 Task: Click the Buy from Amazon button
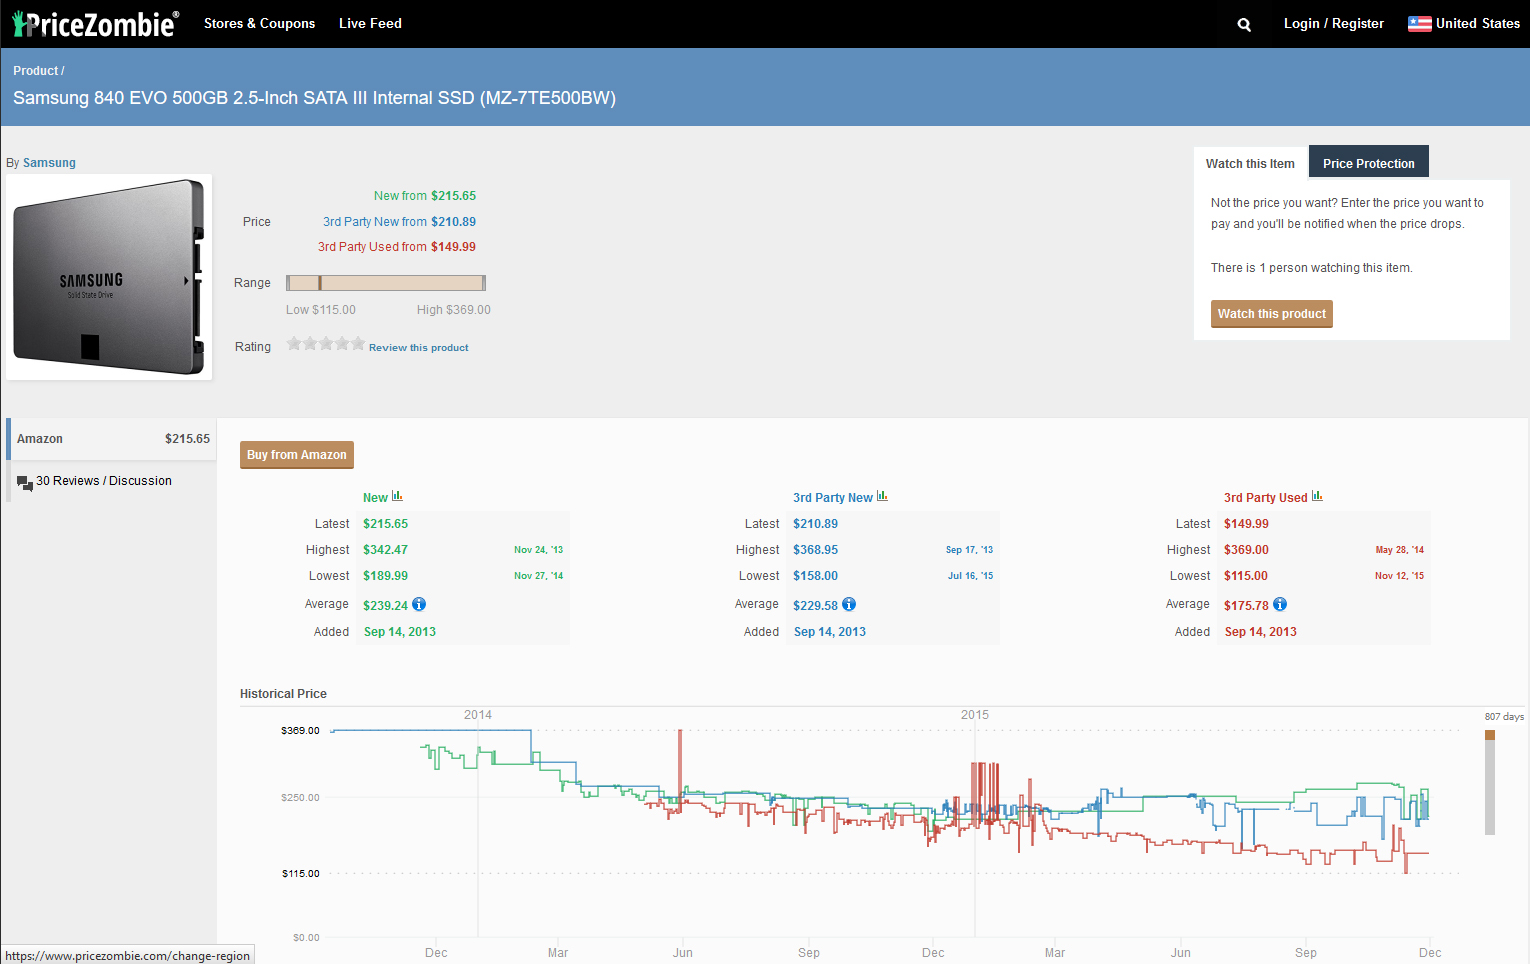point(297,455)
